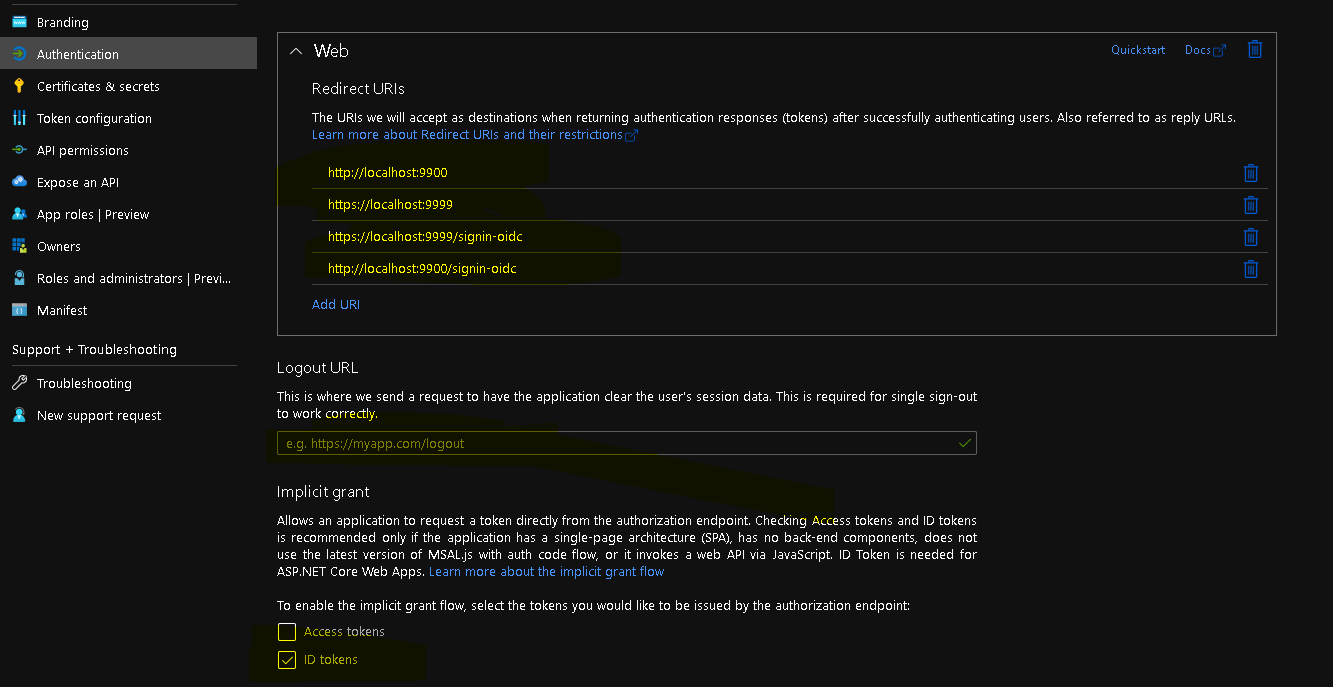Delete the https://localhost:9999 redirect URI
This screenshot has width=1333, height=687.
(x=1250, y=205)
